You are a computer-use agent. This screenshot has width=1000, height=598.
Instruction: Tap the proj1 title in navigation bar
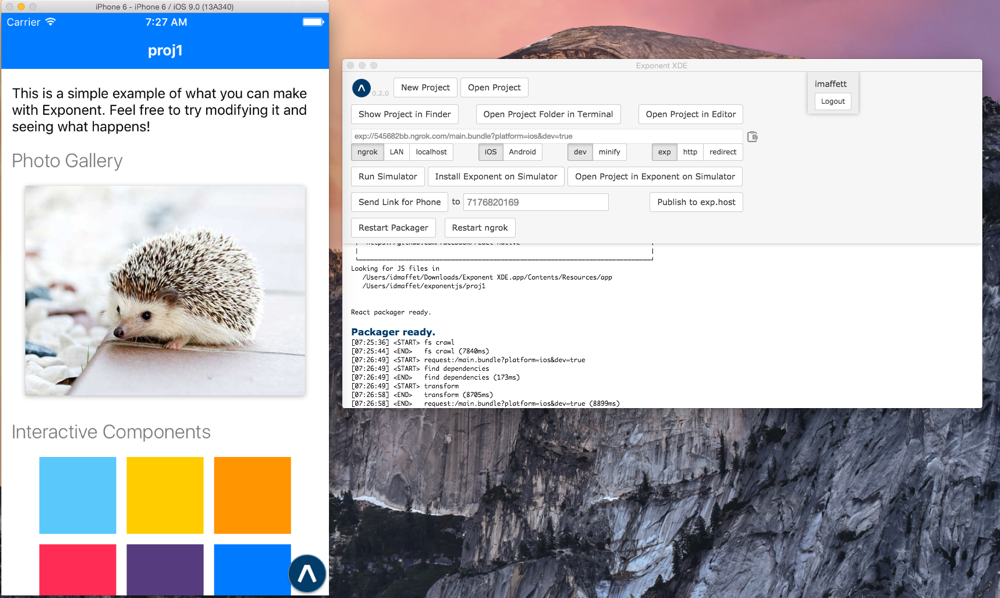[x=165, y=50]
